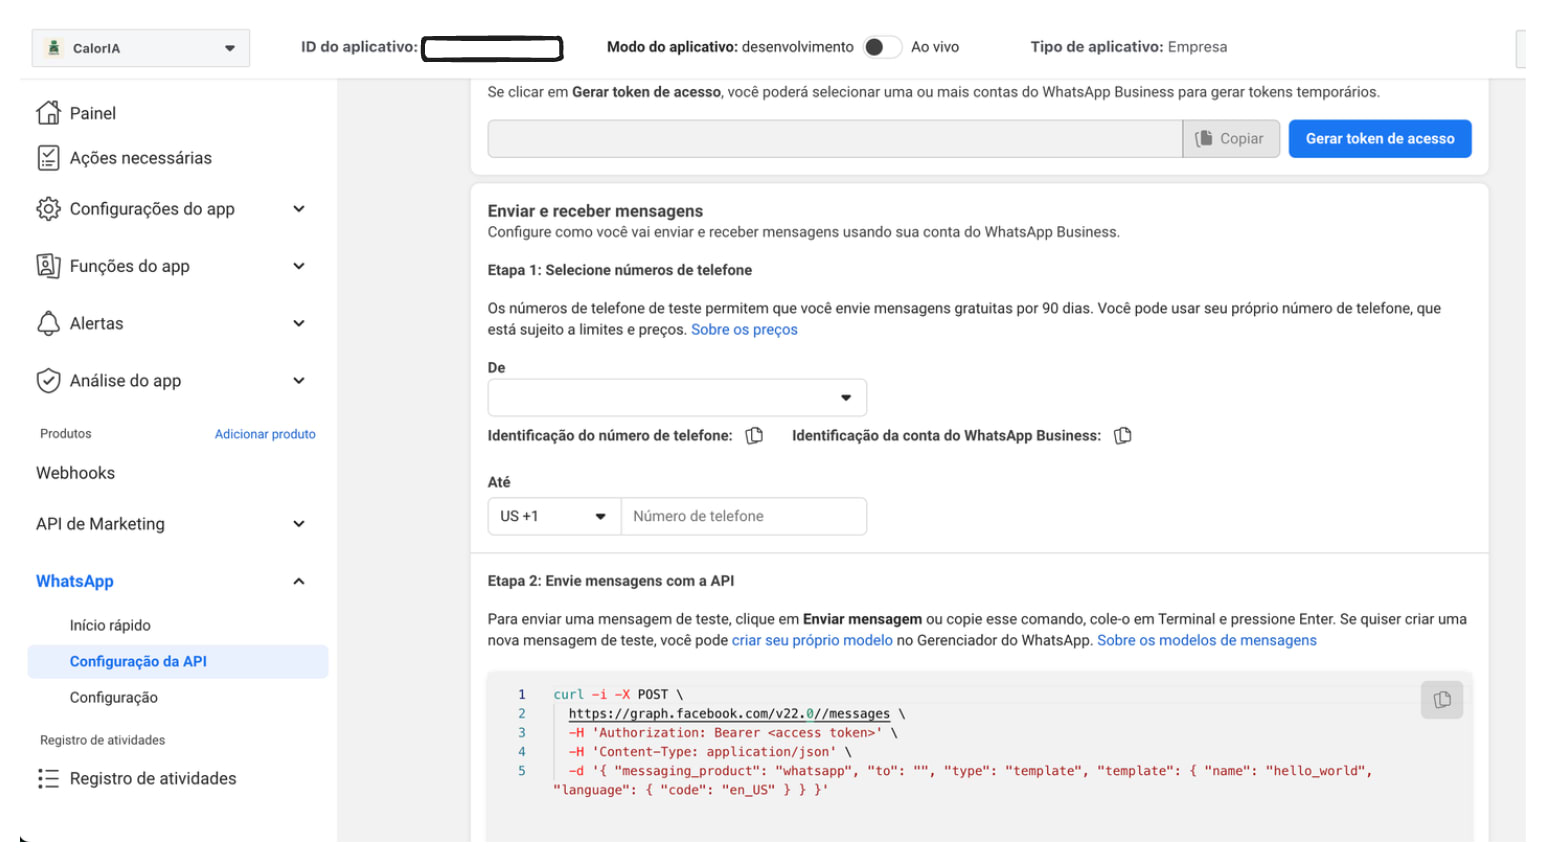Collapse the WhatsApp section chevron
1545x862 pixels.
click(299, 581)
